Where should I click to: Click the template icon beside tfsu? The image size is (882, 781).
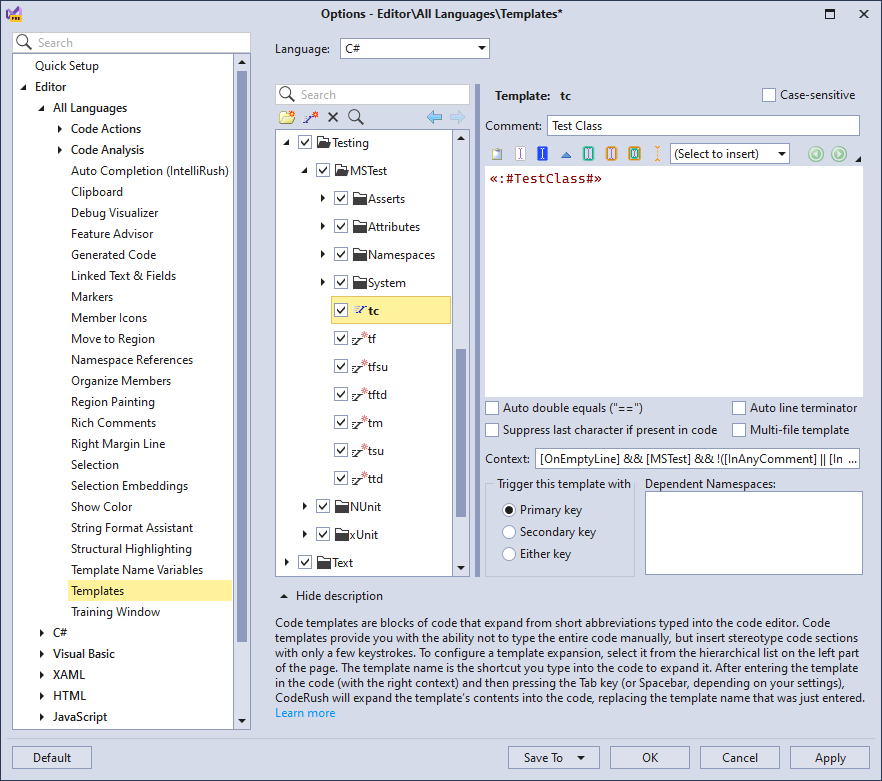coord(359,366)
